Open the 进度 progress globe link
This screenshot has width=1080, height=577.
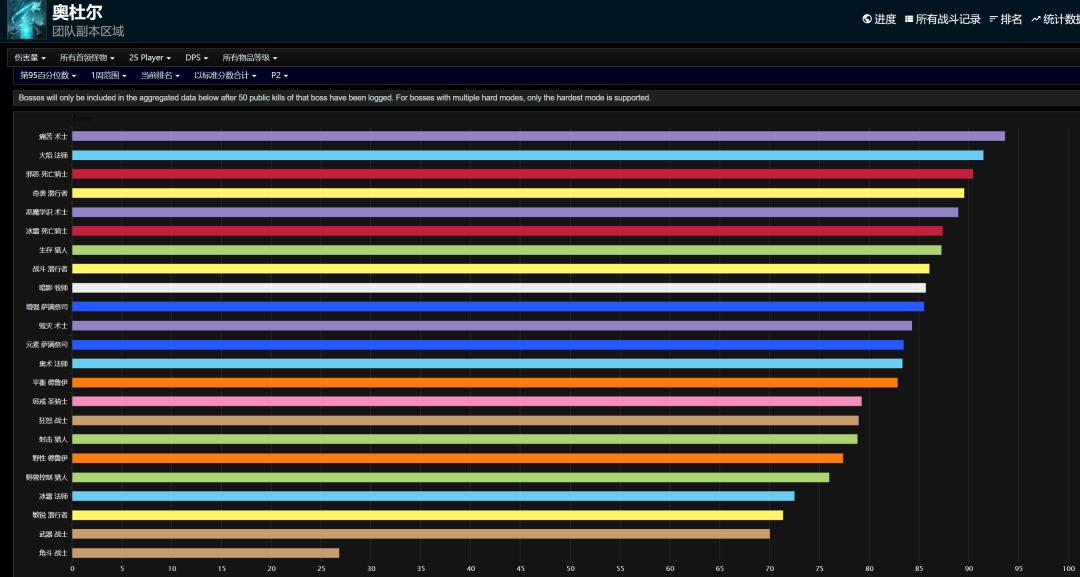pos(879,19)
